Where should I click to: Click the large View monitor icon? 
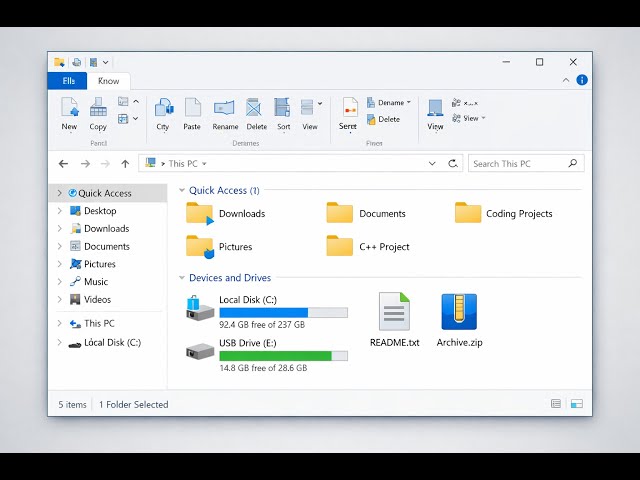tap(435, 109)
